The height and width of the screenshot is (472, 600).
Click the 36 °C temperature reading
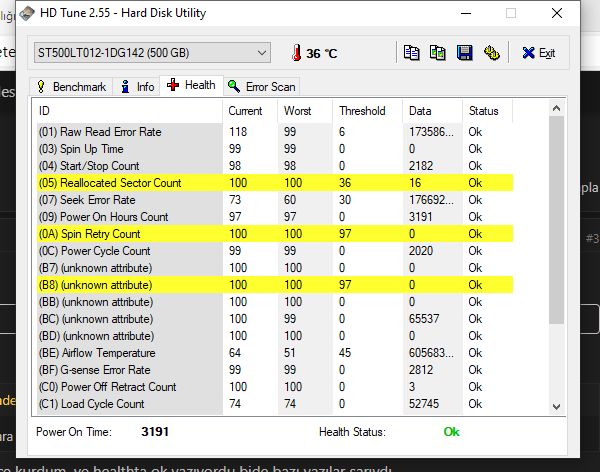click(321, 53)
